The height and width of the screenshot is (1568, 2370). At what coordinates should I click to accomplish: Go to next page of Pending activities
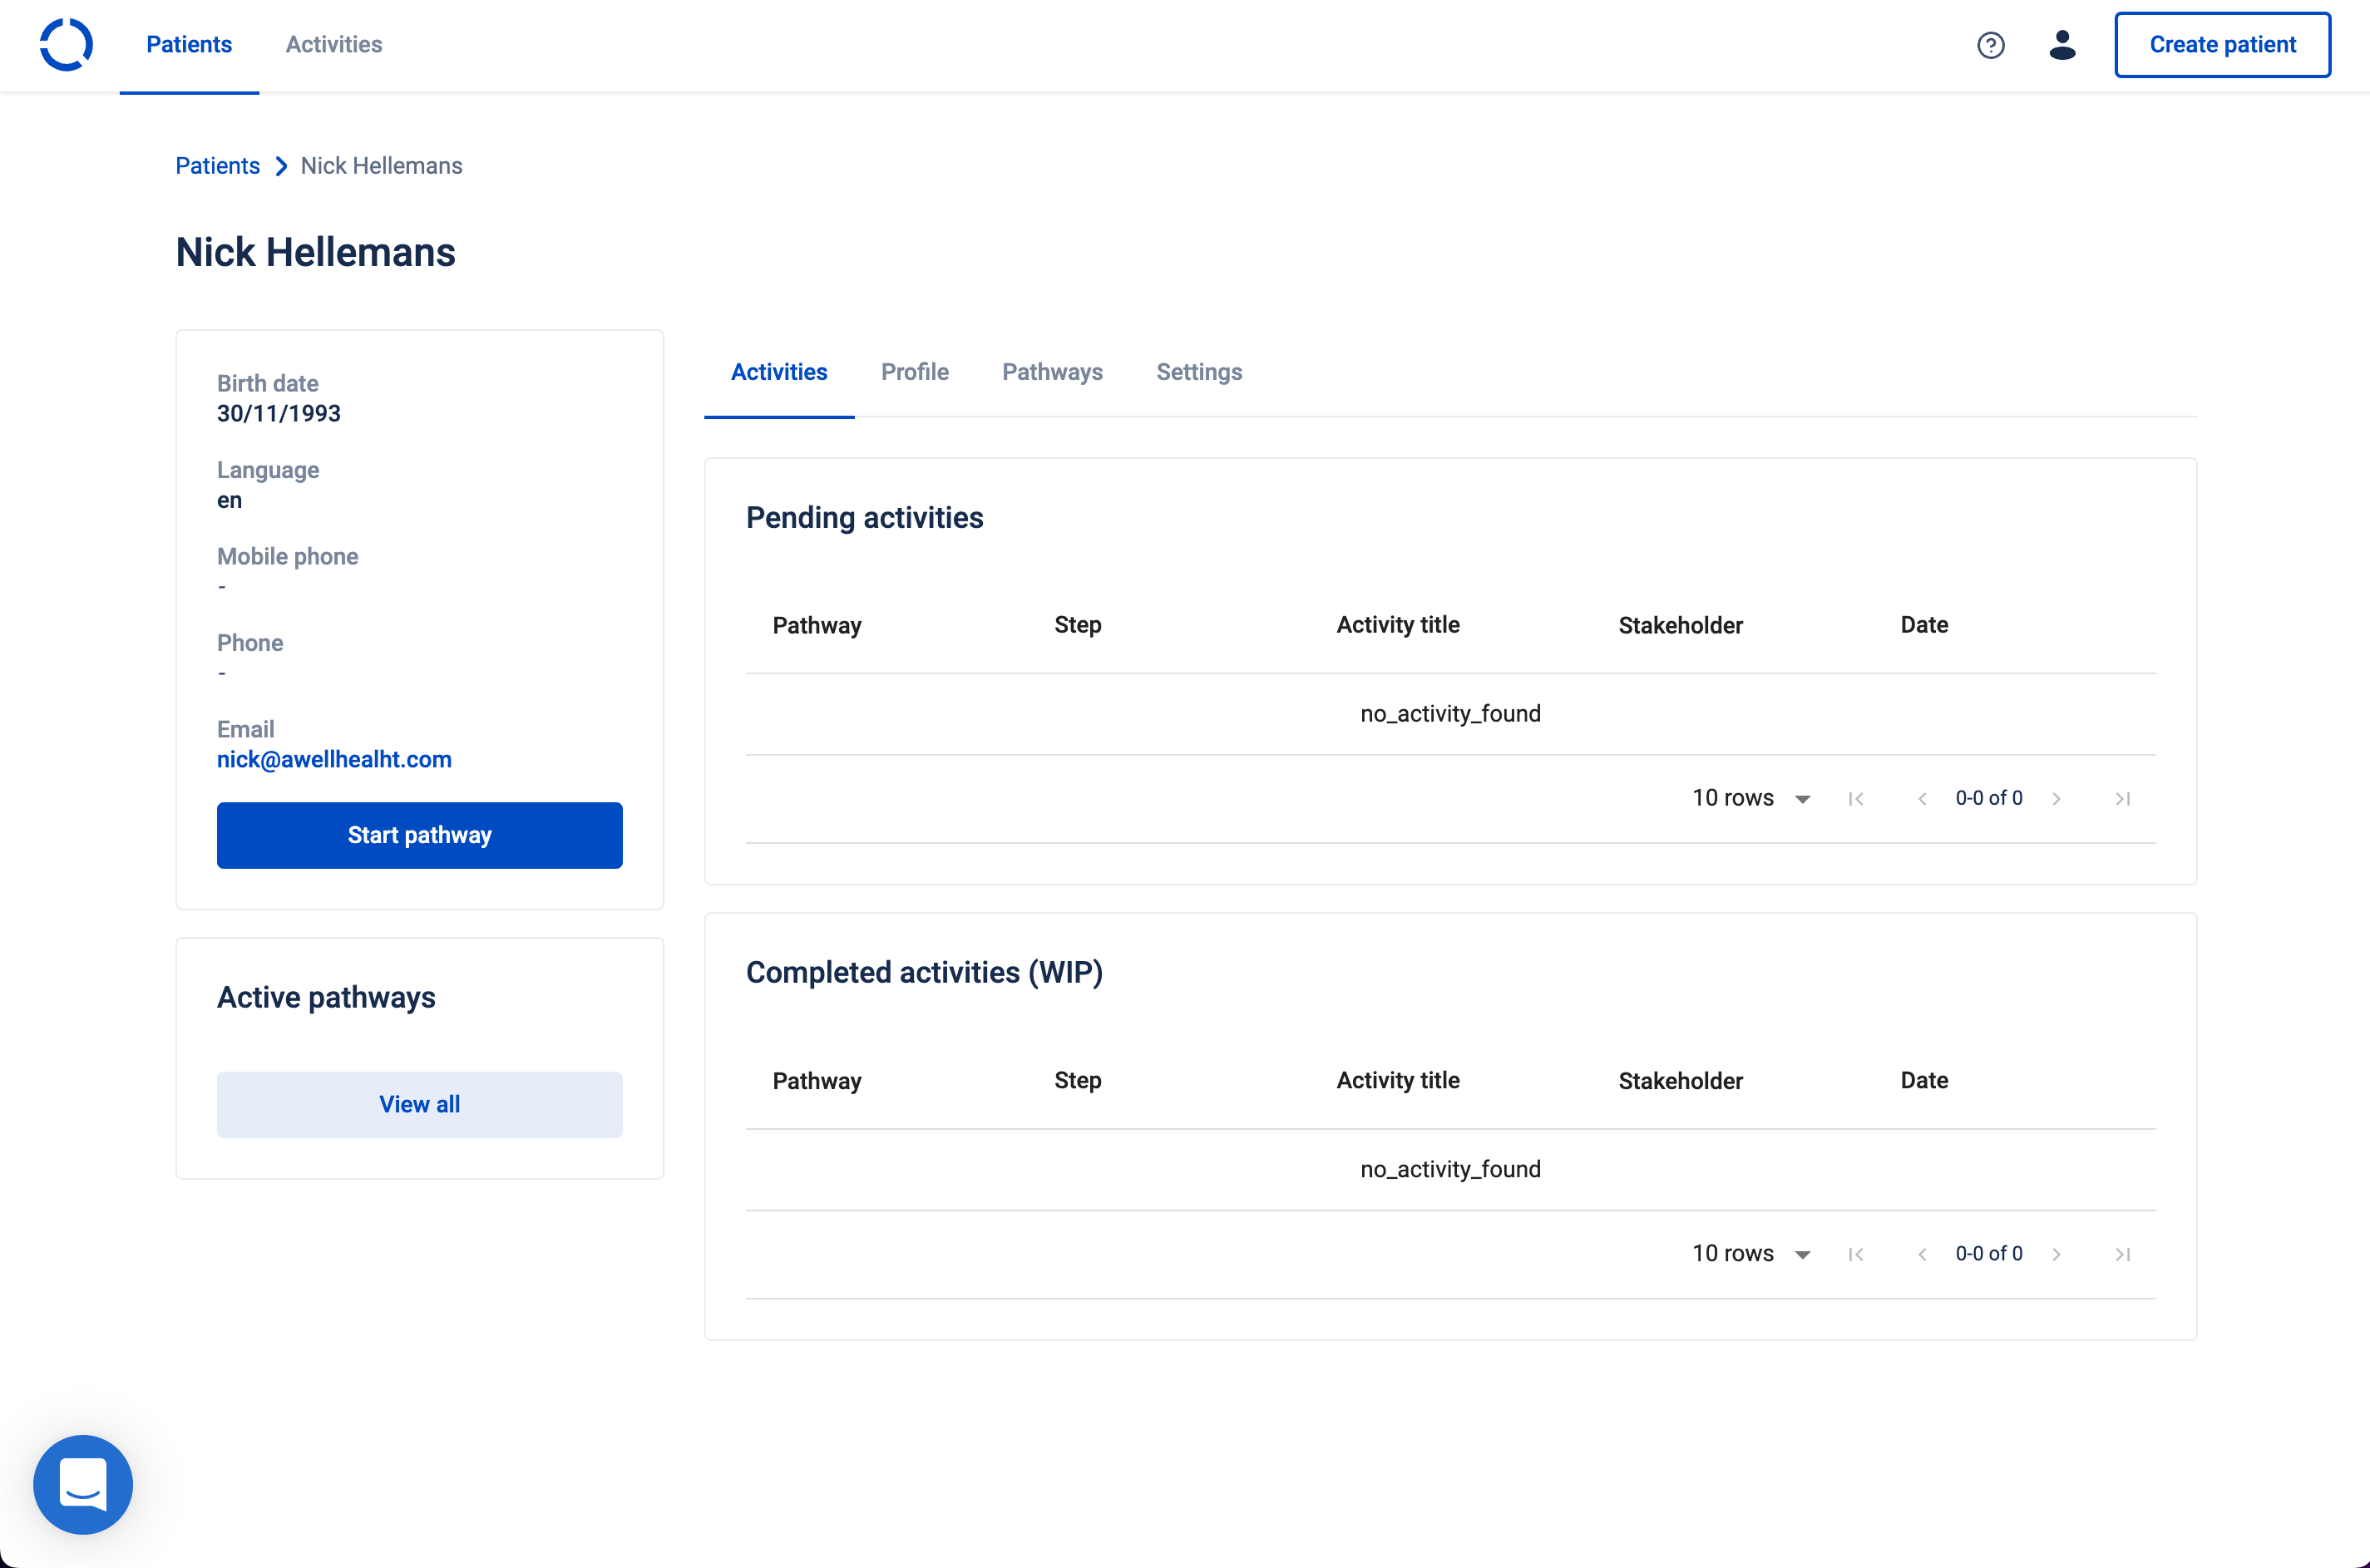[2056, 798]
